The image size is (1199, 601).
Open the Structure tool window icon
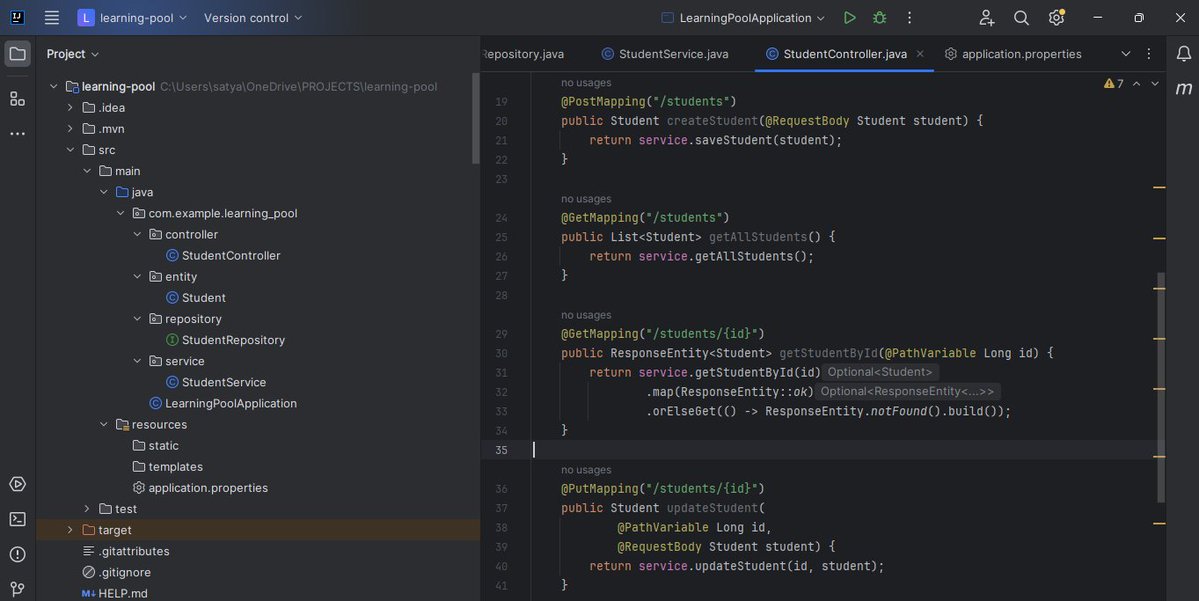click(18, 99)
